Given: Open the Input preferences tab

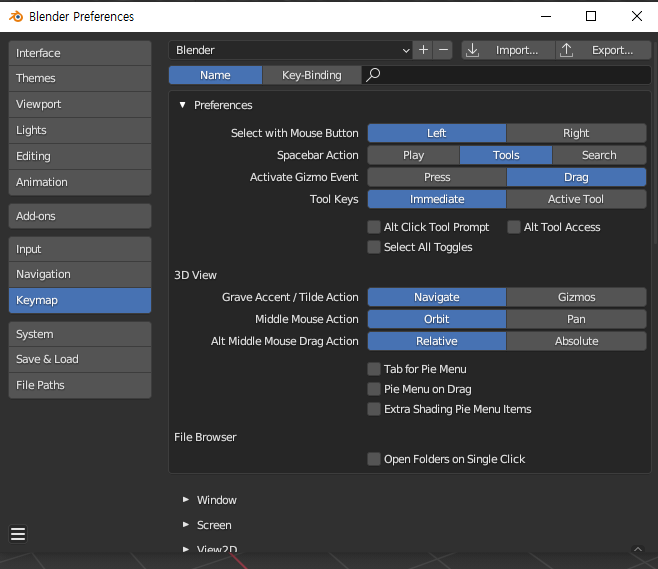Looking at the screenshot, I should [80, 249].
